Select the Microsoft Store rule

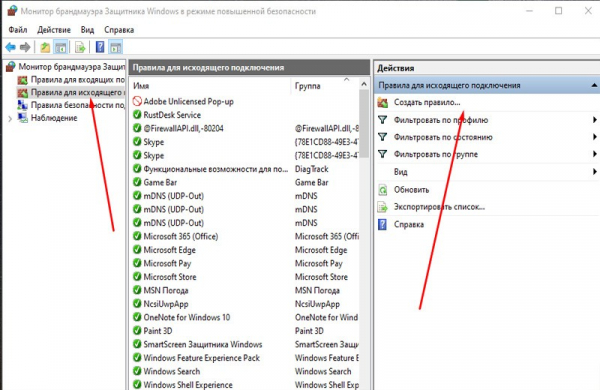tap(170, 277)
